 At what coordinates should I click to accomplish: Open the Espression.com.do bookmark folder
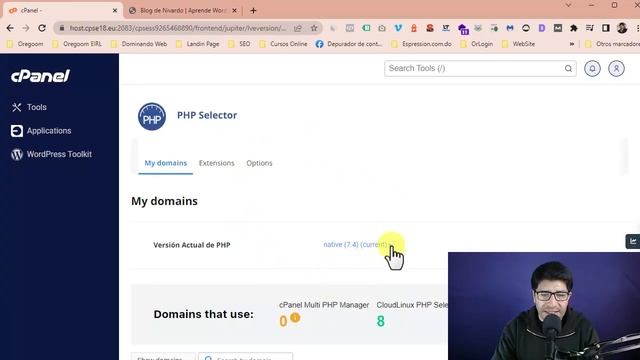pos(421,44)
